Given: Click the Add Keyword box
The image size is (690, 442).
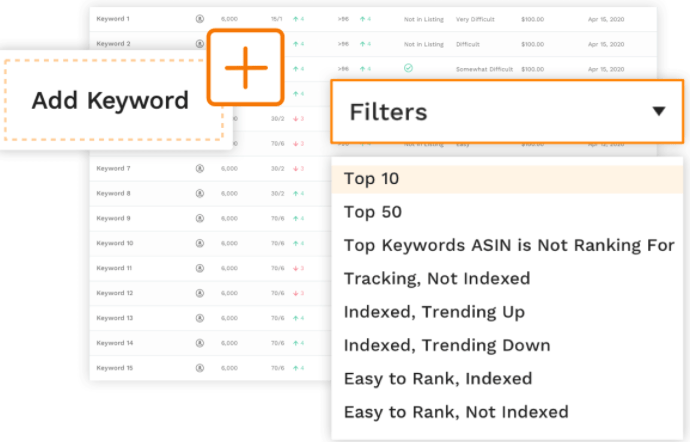Looking at the screenshot, I should [x=114, y=100].
